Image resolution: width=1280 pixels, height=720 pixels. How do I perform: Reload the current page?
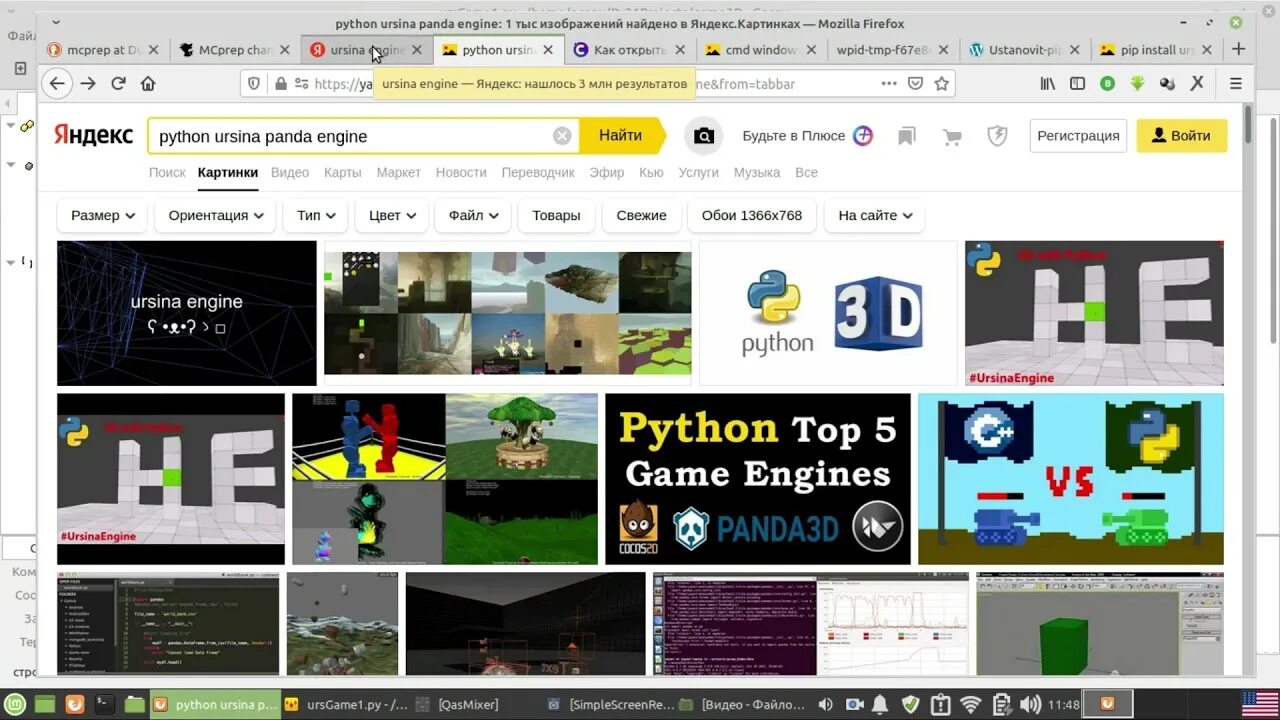118,84
